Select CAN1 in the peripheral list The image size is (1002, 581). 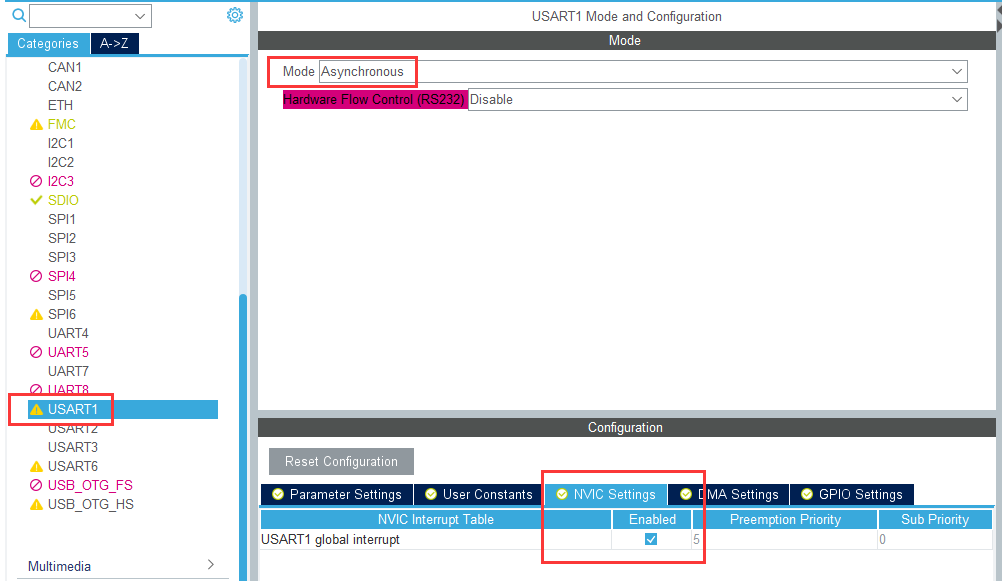click(65, 67)
